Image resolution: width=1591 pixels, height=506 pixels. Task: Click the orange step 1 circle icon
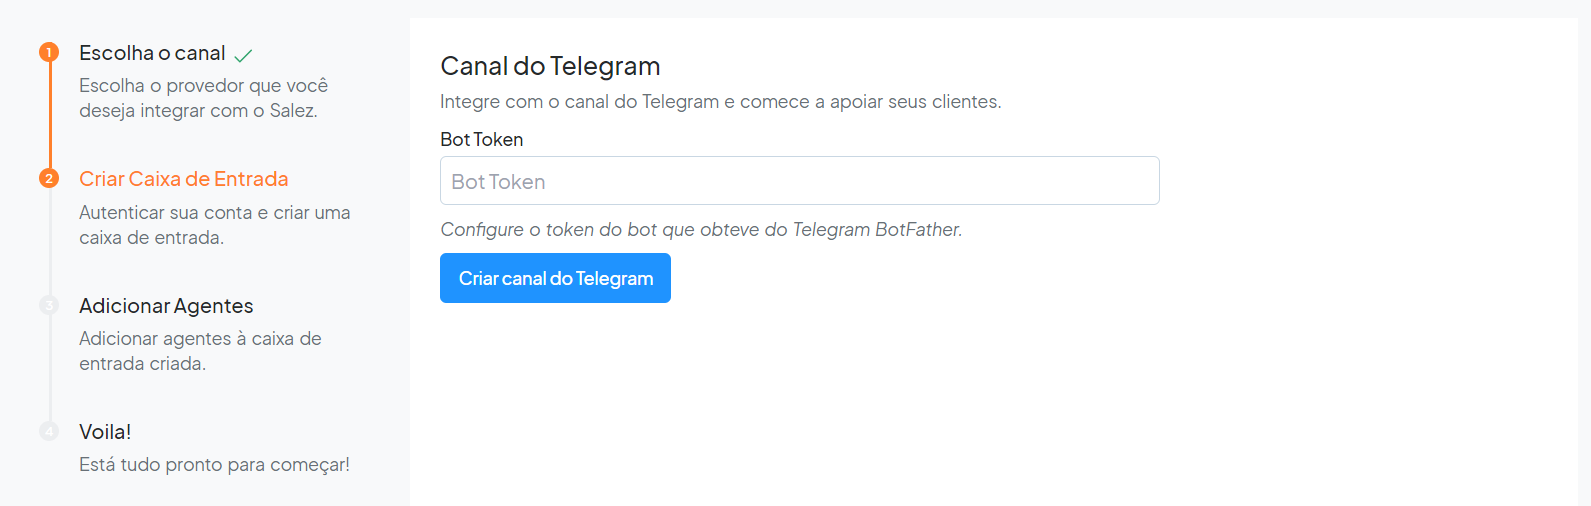tap(49, 52)
